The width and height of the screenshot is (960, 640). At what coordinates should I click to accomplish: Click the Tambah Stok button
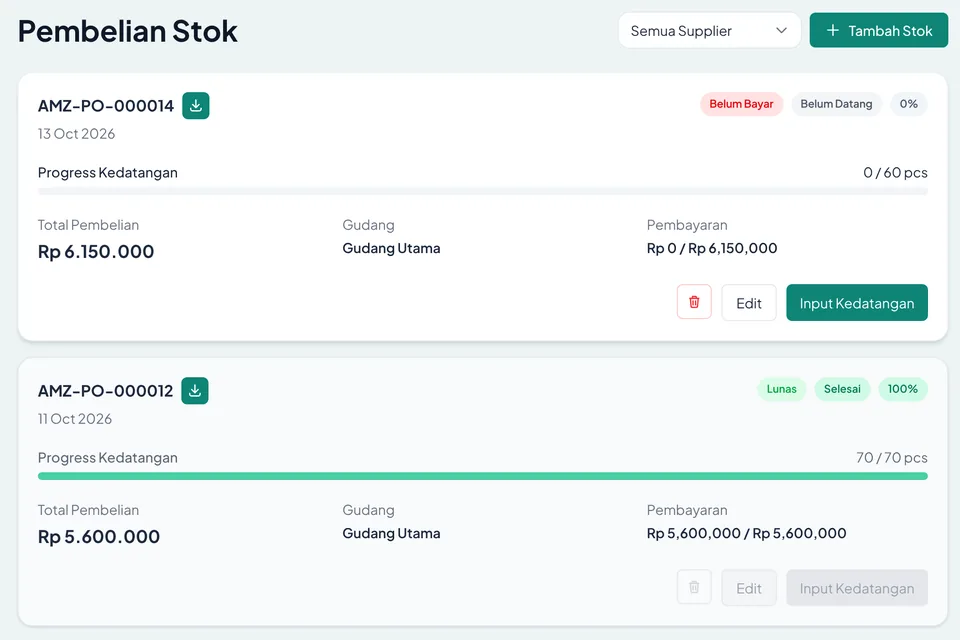click(x=879, y=31)
